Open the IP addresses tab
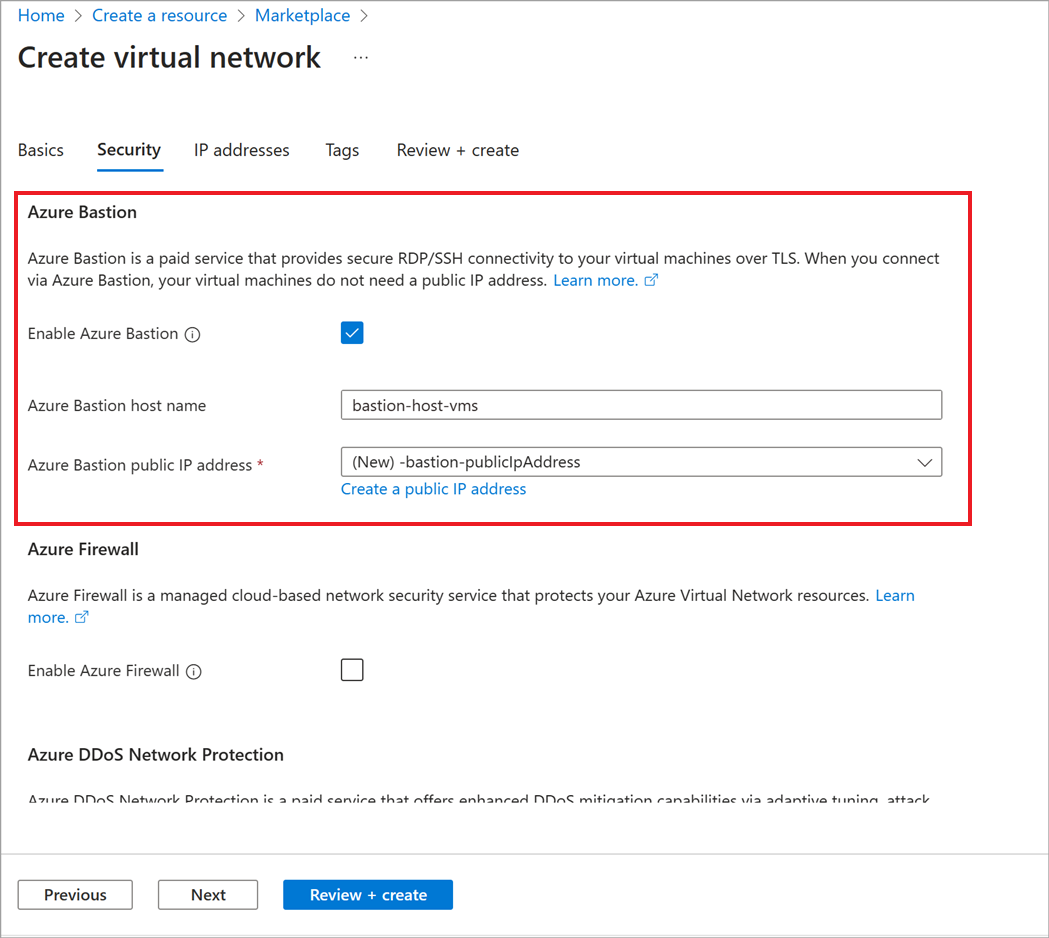 [242, 150]
